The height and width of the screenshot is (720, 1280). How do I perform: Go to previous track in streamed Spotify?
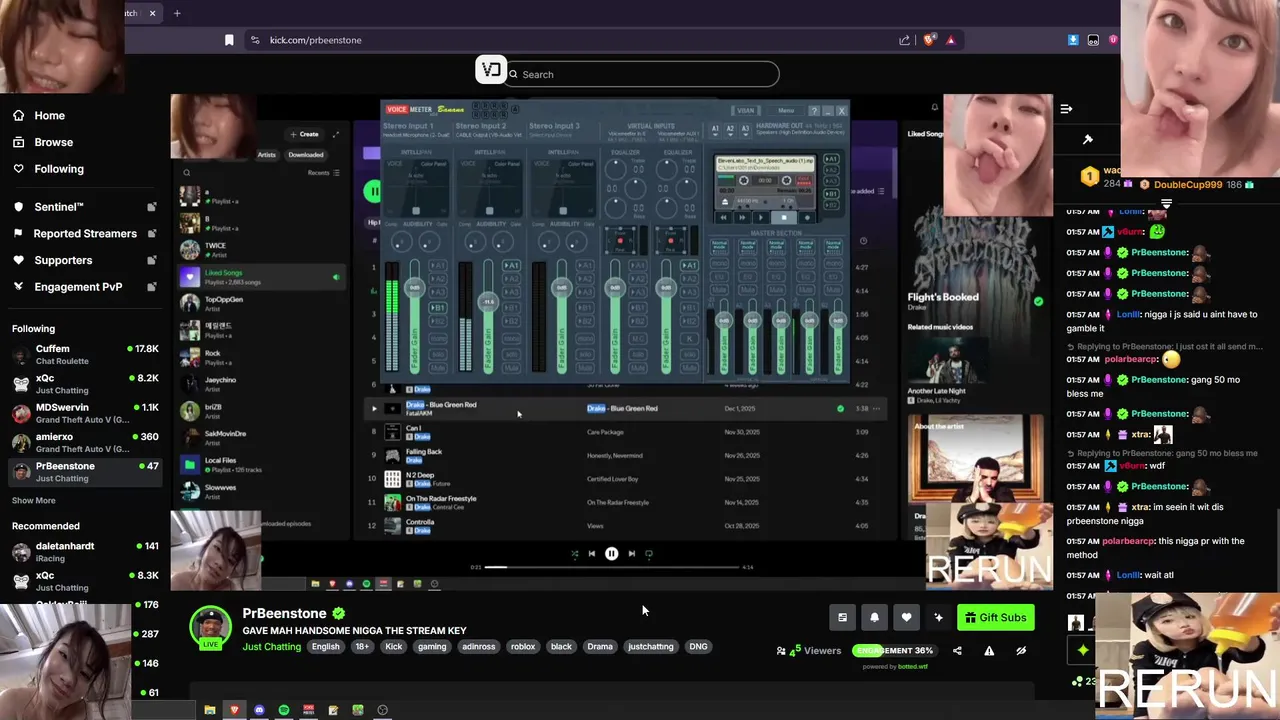tap(592, 553)
